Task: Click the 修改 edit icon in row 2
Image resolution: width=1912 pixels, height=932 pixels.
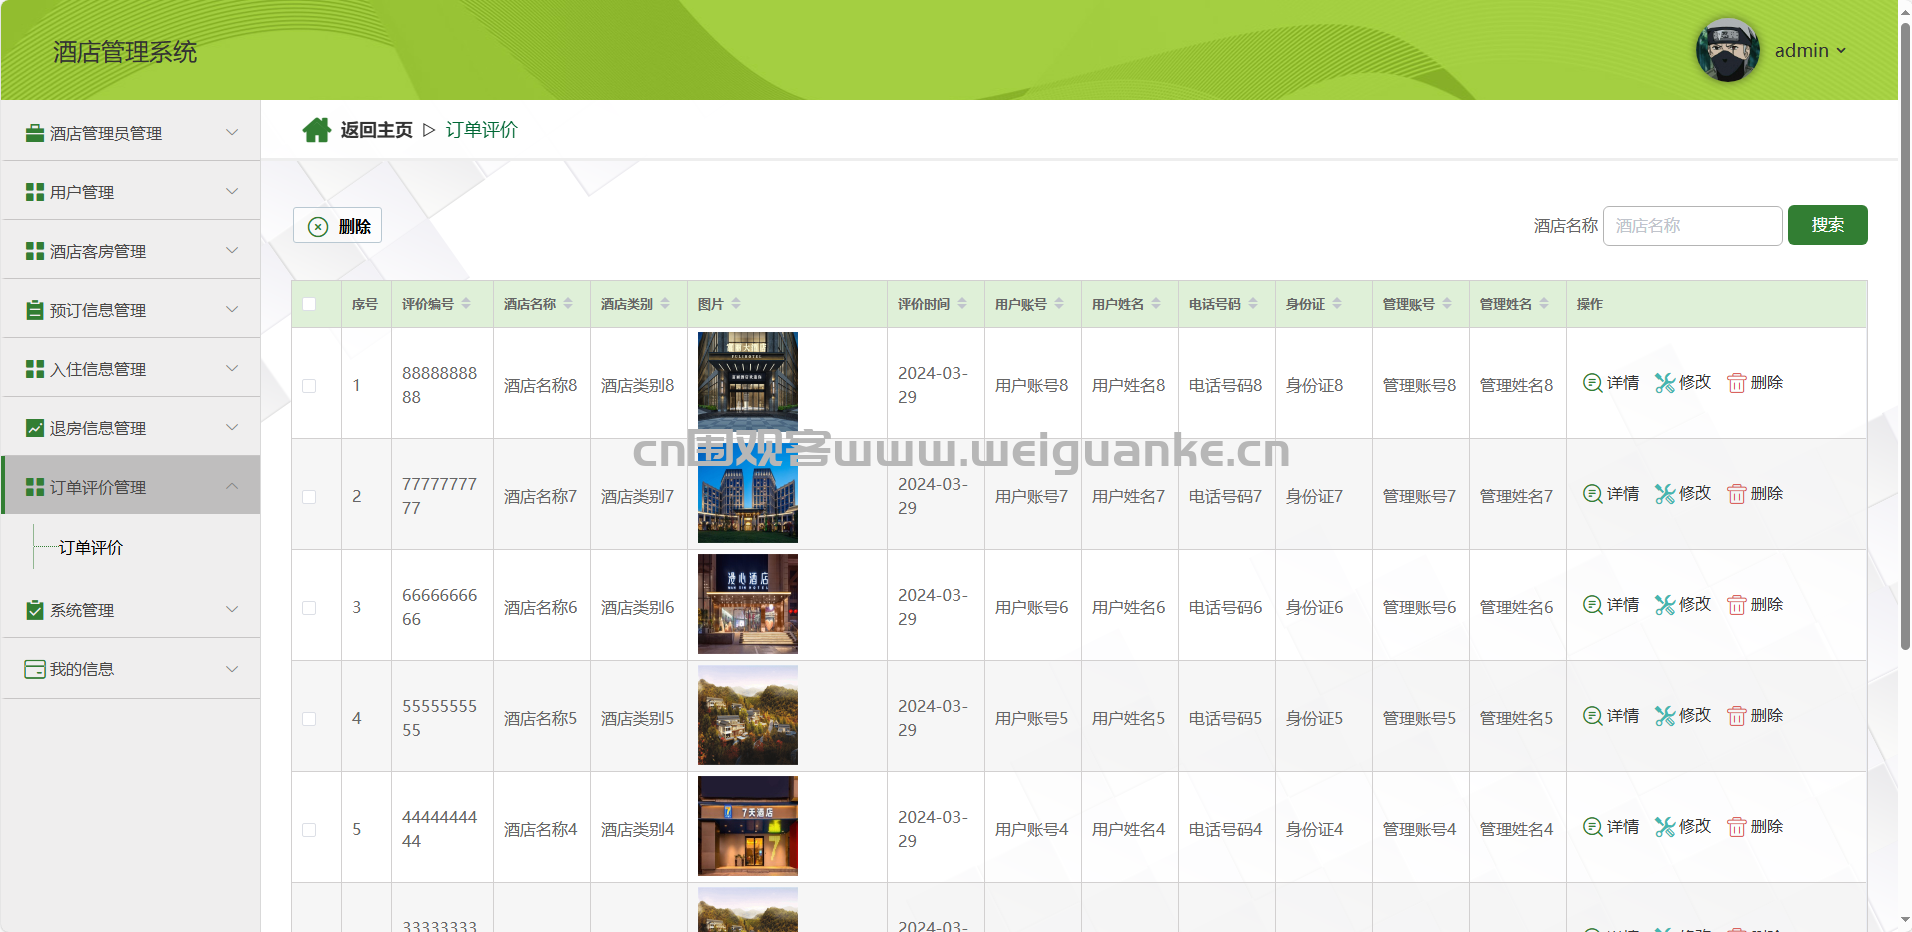Action: 1664,494
